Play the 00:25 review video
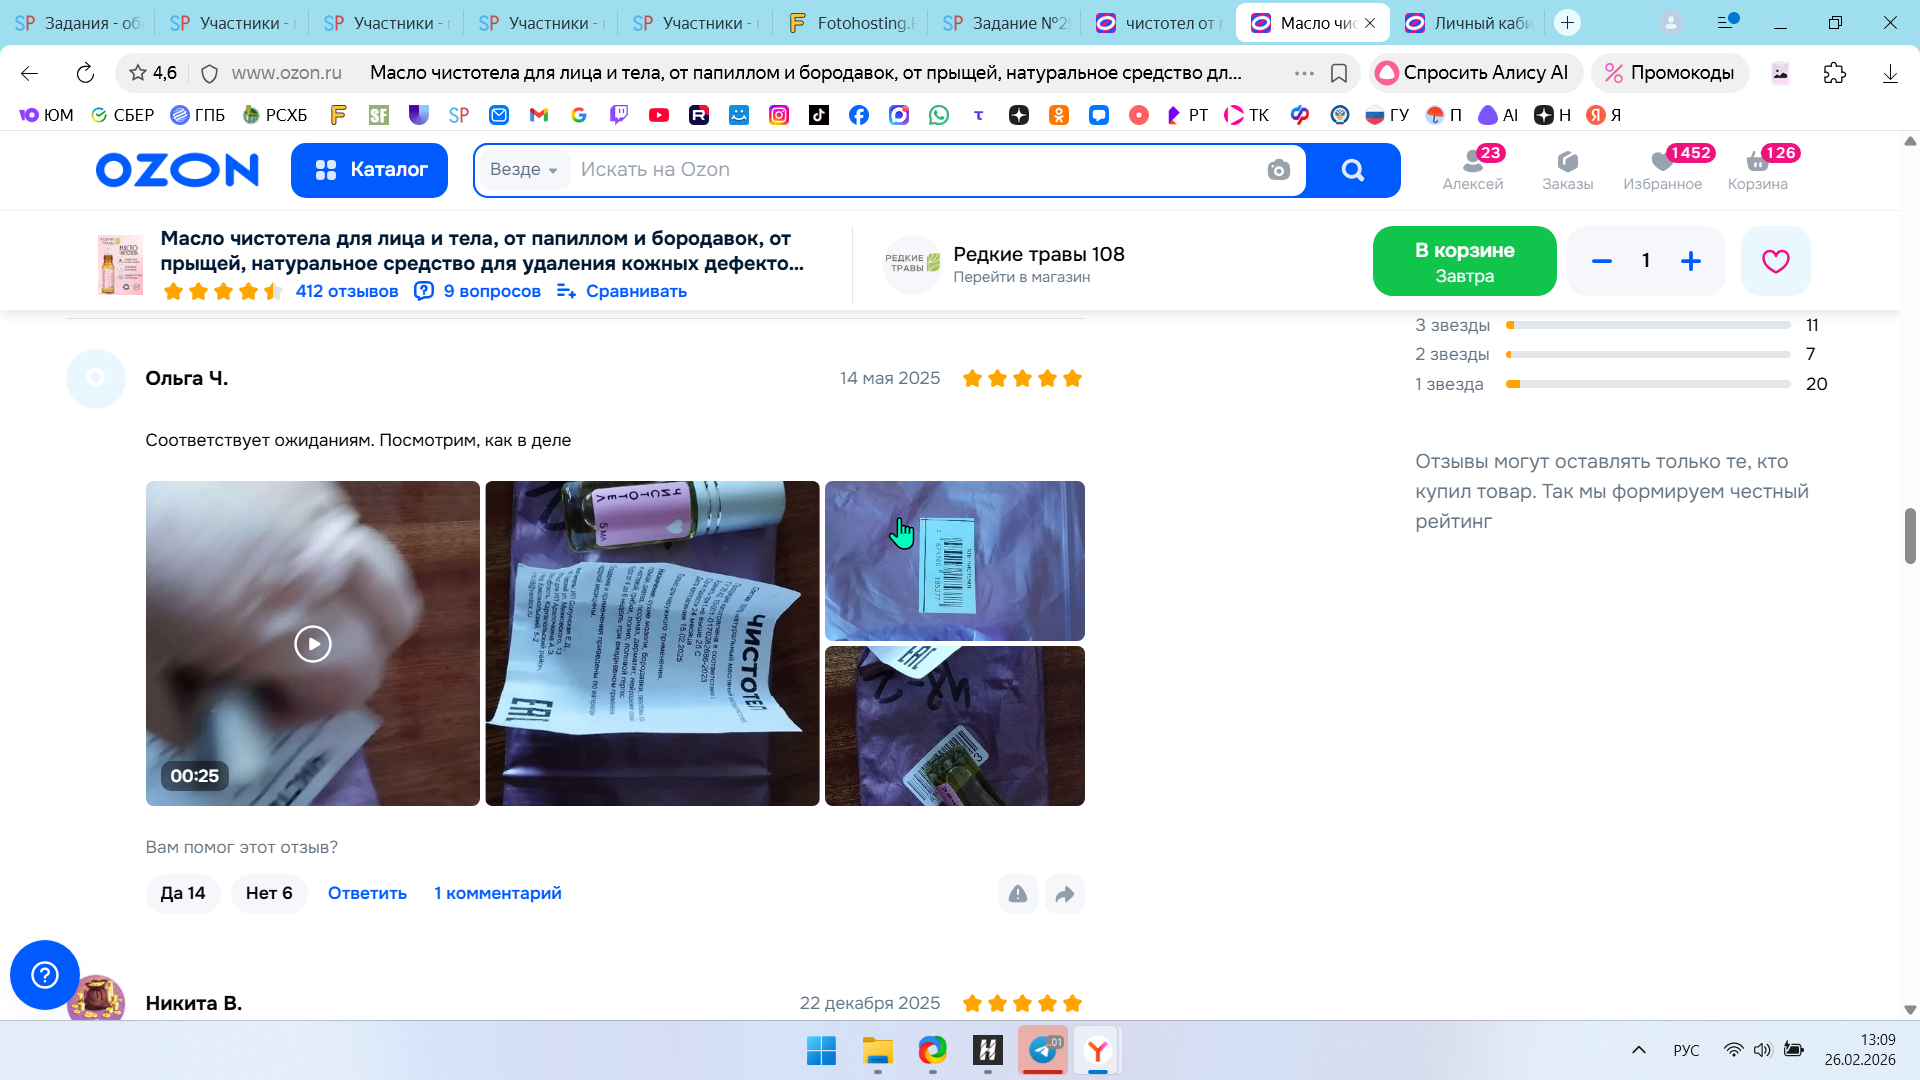The height and width of the screenshot is (1080, 1920). pyautogui.click(x=313, y=644)
